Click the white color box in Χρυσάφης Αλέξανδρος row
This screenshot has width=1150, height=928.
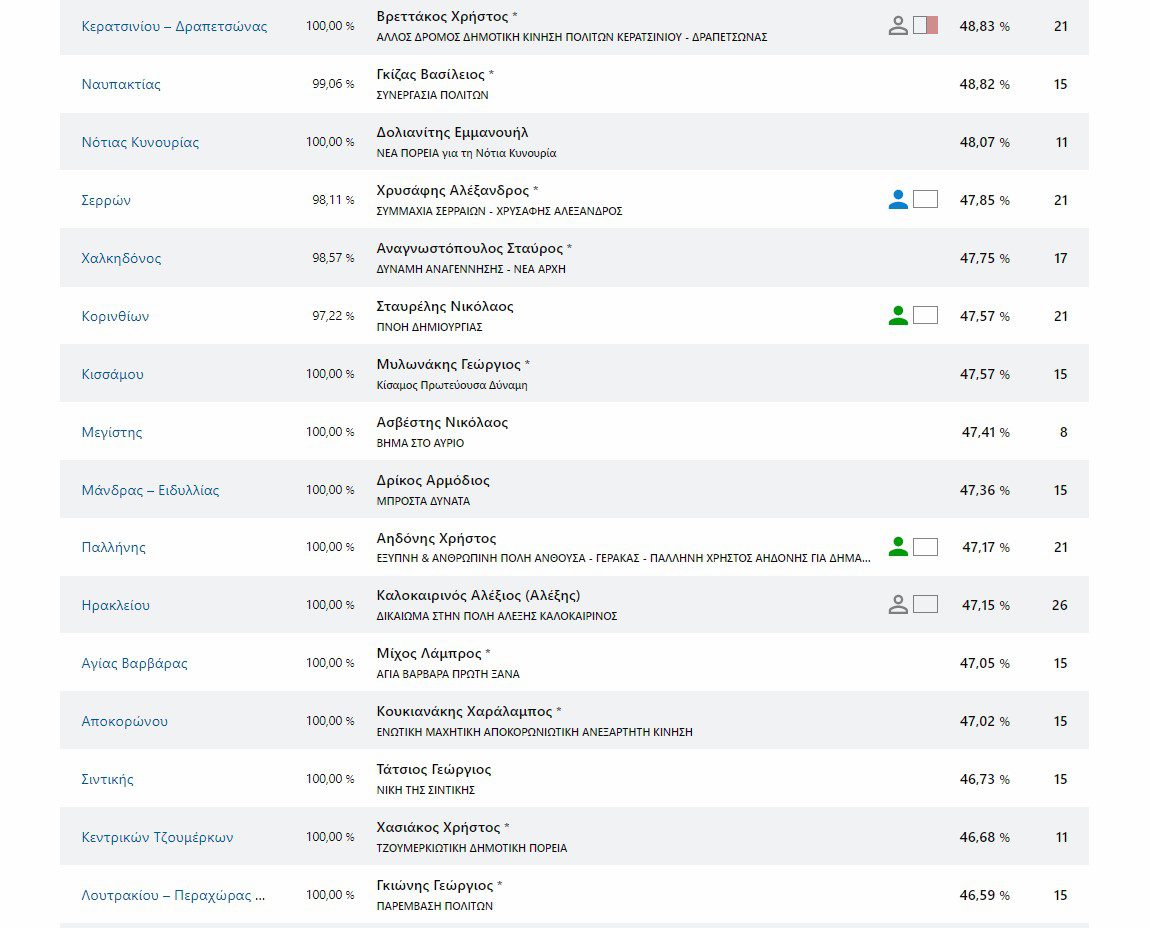[x=926, y=200]
